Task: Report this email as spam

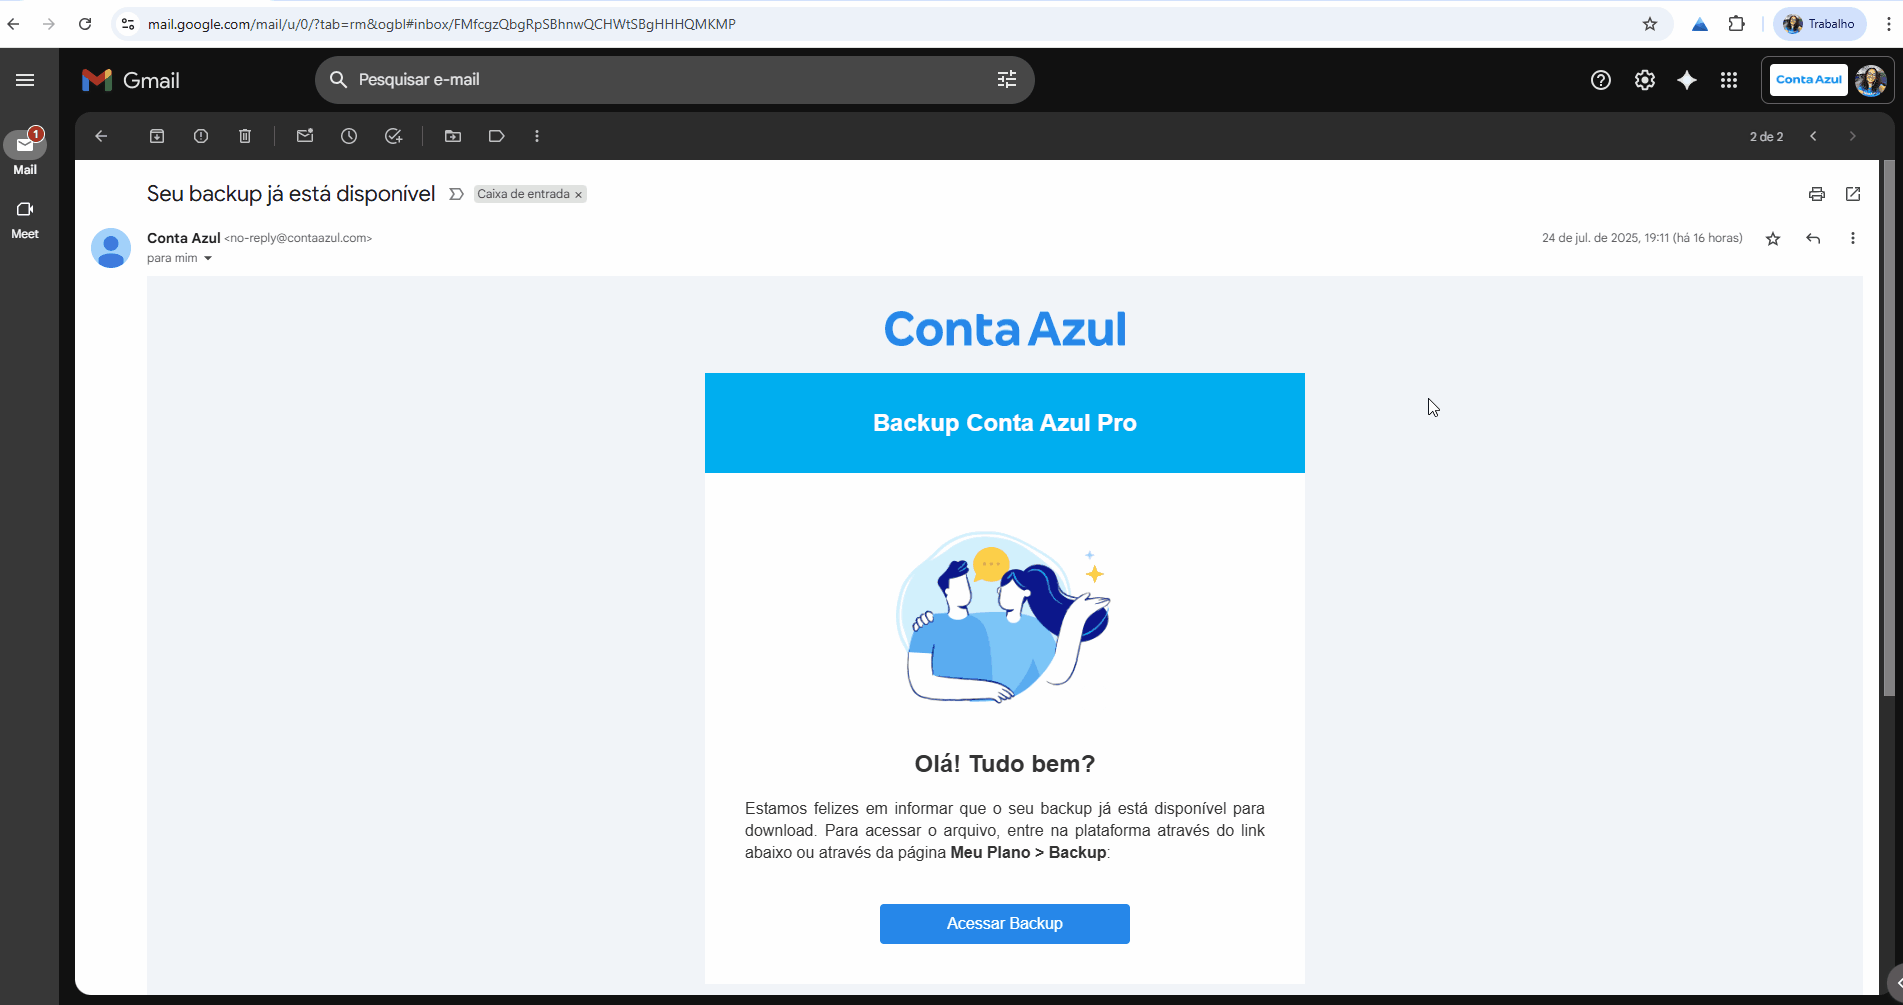Action: click(201, 136)
